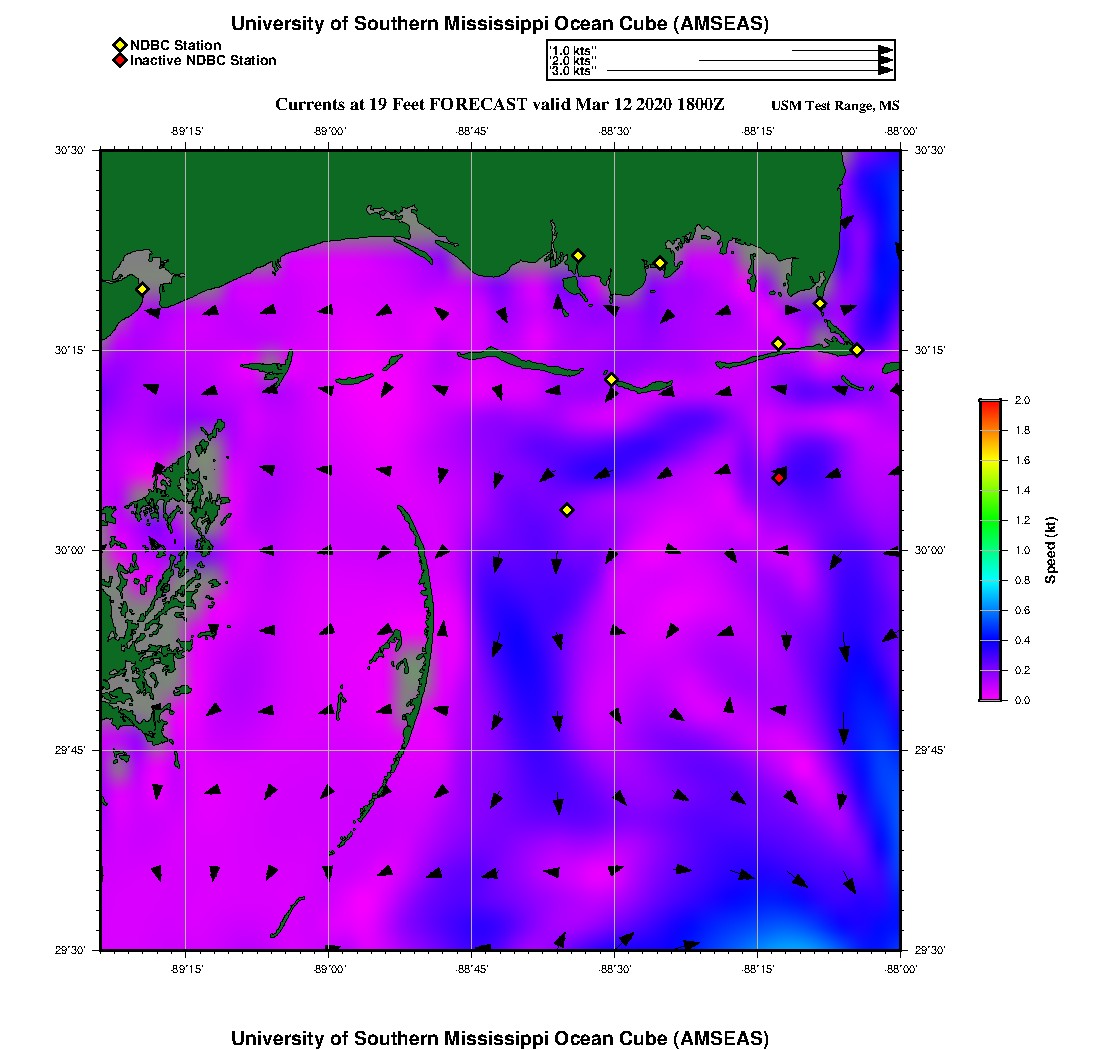Screen dimensions: 1100x1050
Task: Click the 3.0 kts reference arrow in scale box
Action: tap(750, 71)
